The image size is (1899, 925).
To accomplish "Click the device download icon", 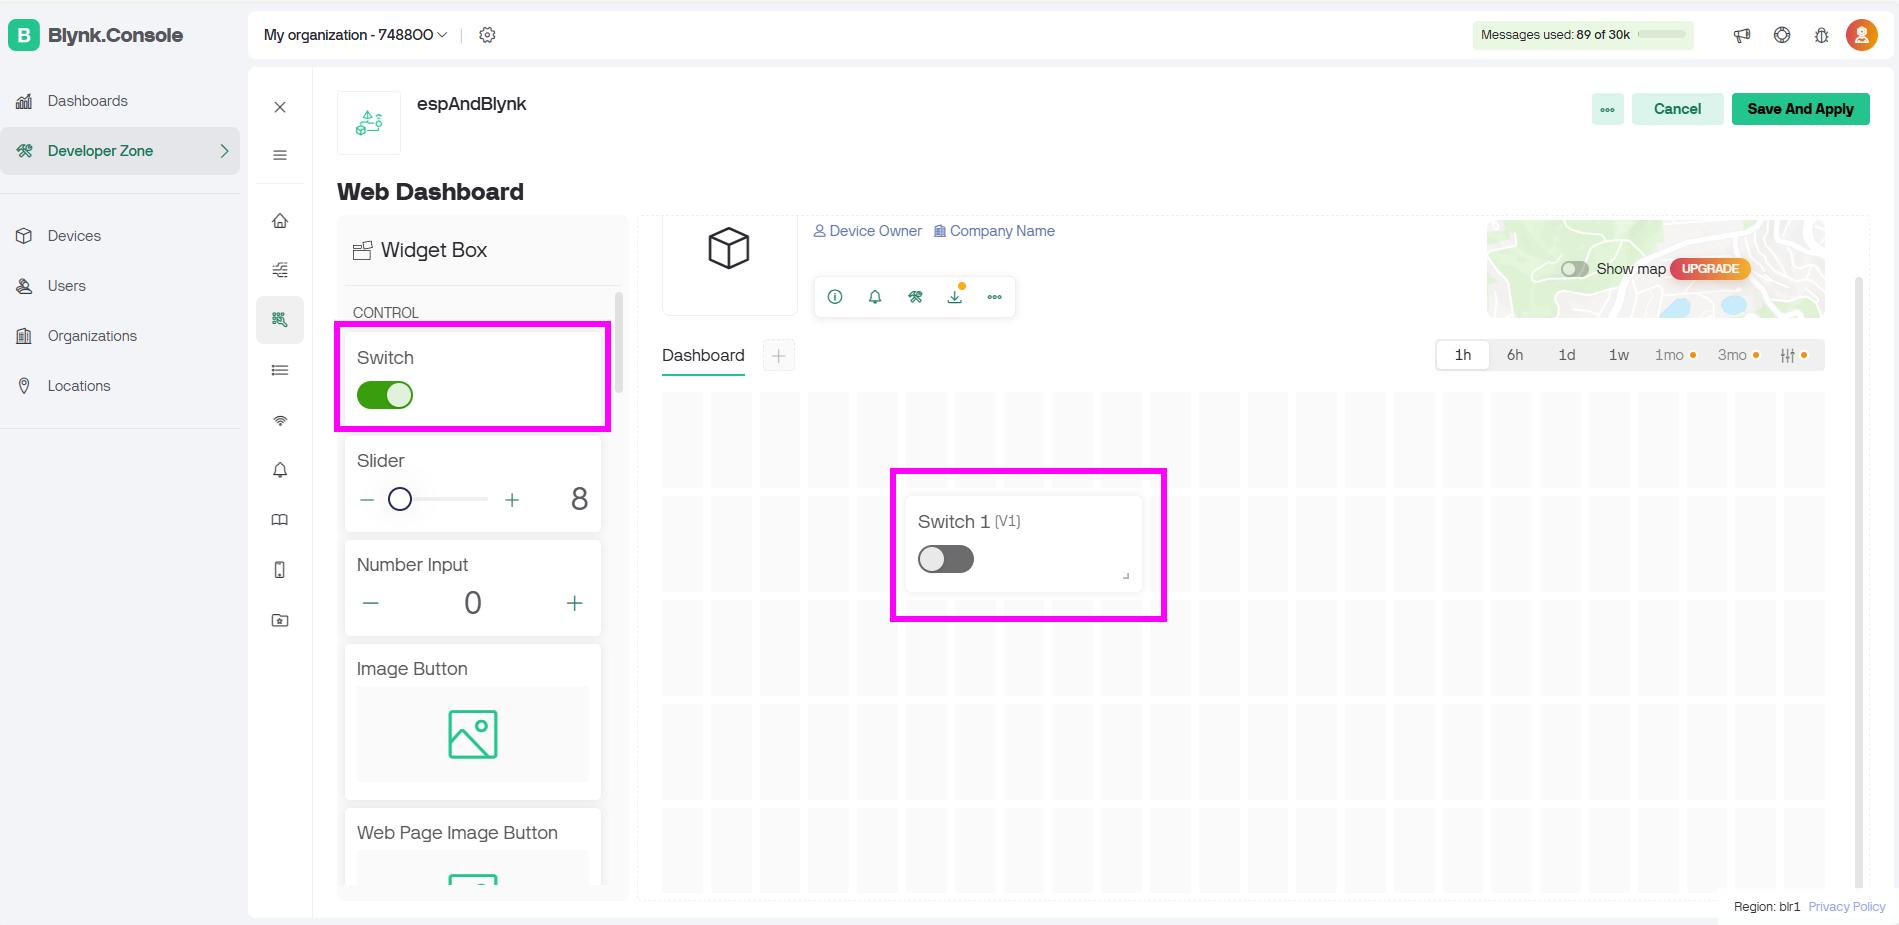I will (x=955, y=297).
